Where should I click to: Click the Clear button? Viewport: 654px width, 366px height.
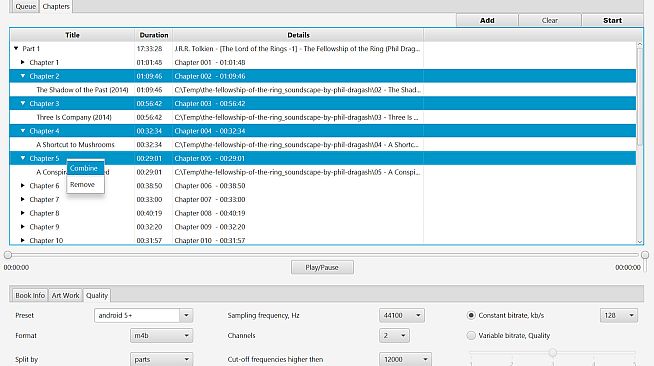(549, 20)
